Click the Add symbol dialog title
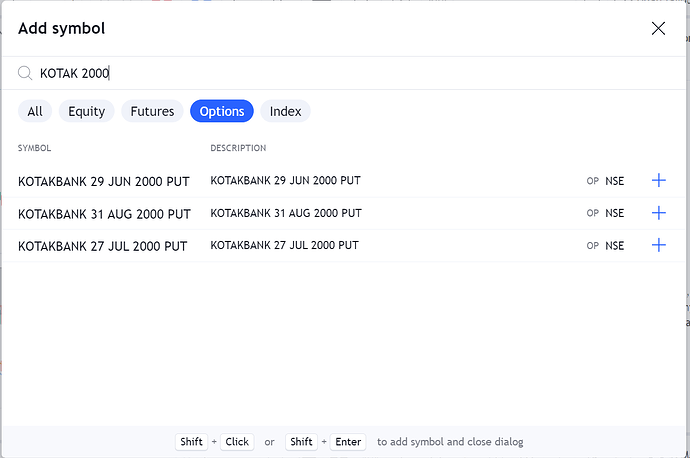690x458 pixels. point(62,29)
